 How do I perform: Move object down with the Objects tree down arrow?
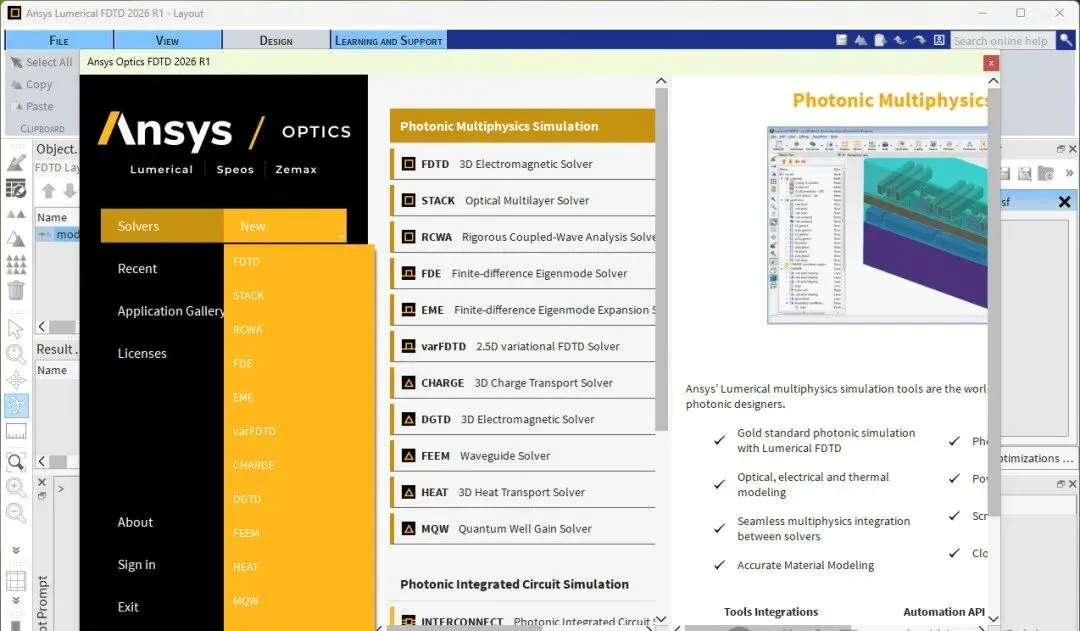click(70, 191)
